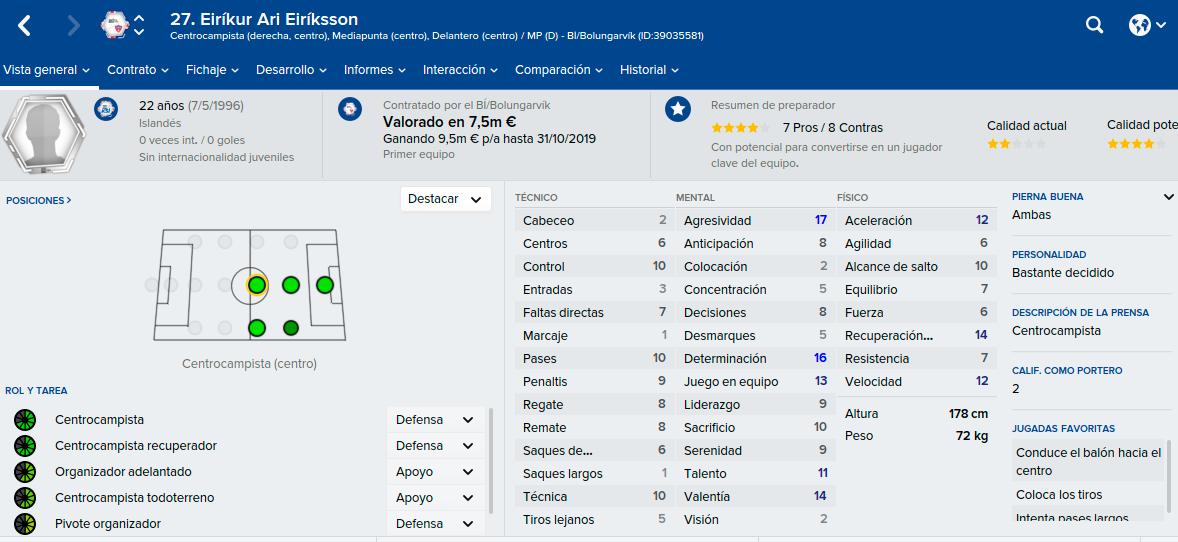Open the world globe menu icon
The width and height of the screenshot is (1178, 542).
click(1140, 25)
